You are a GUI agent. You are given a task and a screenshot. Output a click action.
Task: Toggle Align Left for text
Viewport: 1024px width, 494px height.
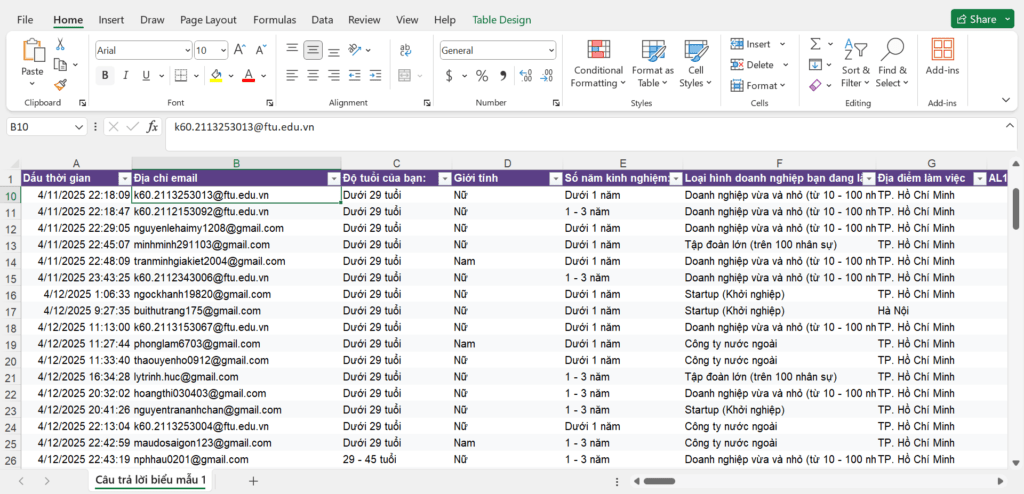[292, 75]
